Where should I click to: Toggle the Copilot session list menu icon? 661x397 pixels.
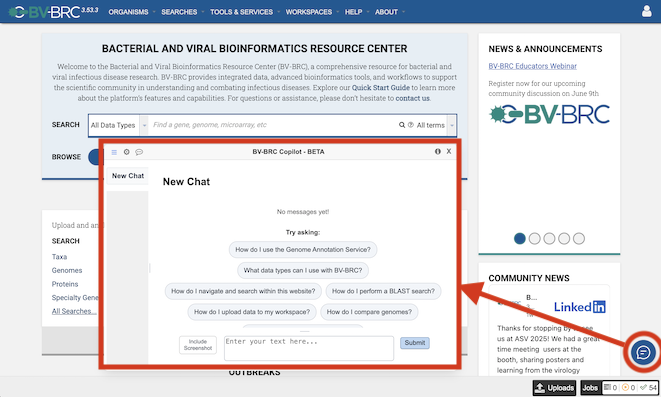coord(114,152)
